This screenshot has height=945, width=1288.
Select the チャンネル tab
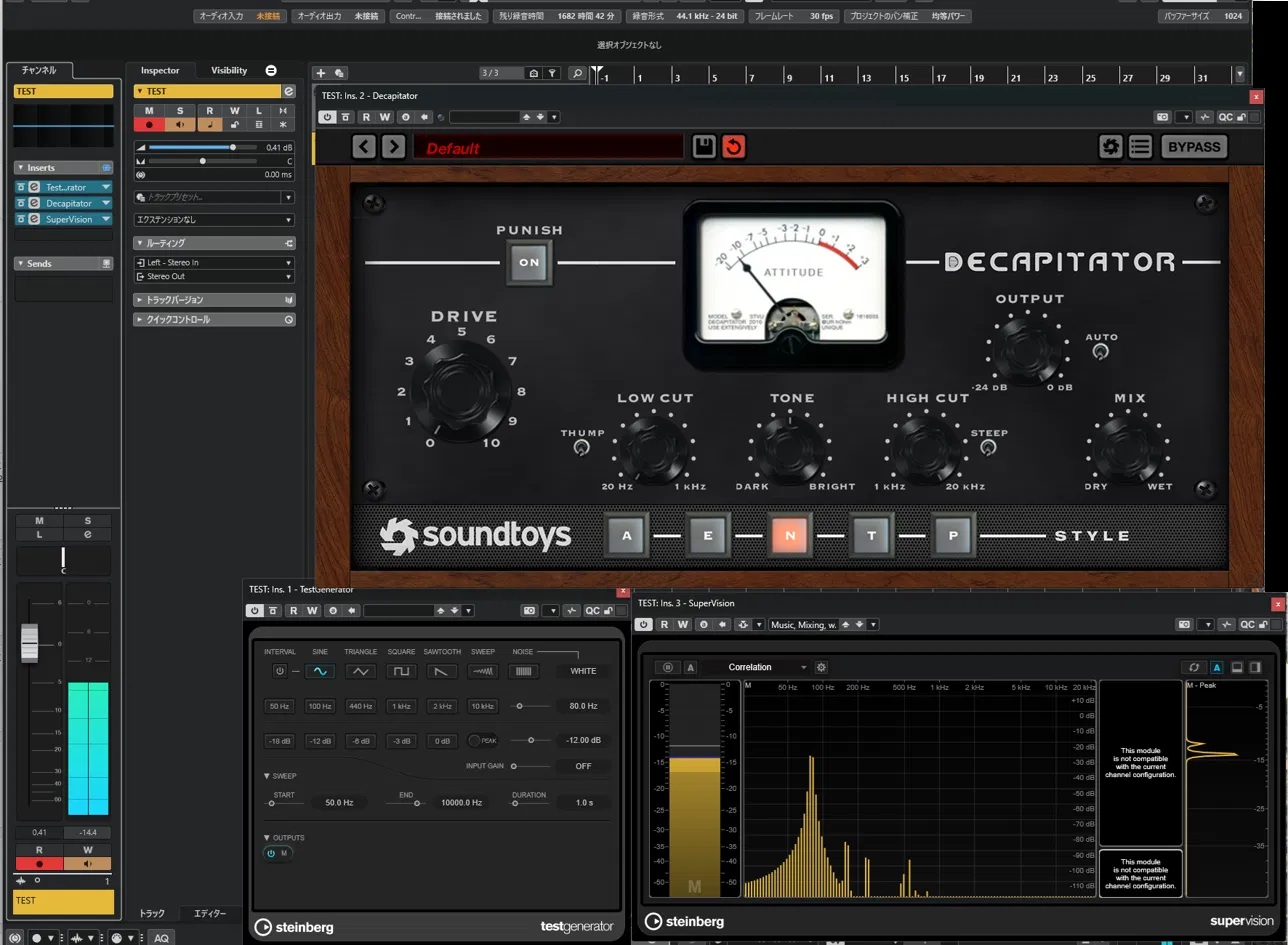click(40, 71)
